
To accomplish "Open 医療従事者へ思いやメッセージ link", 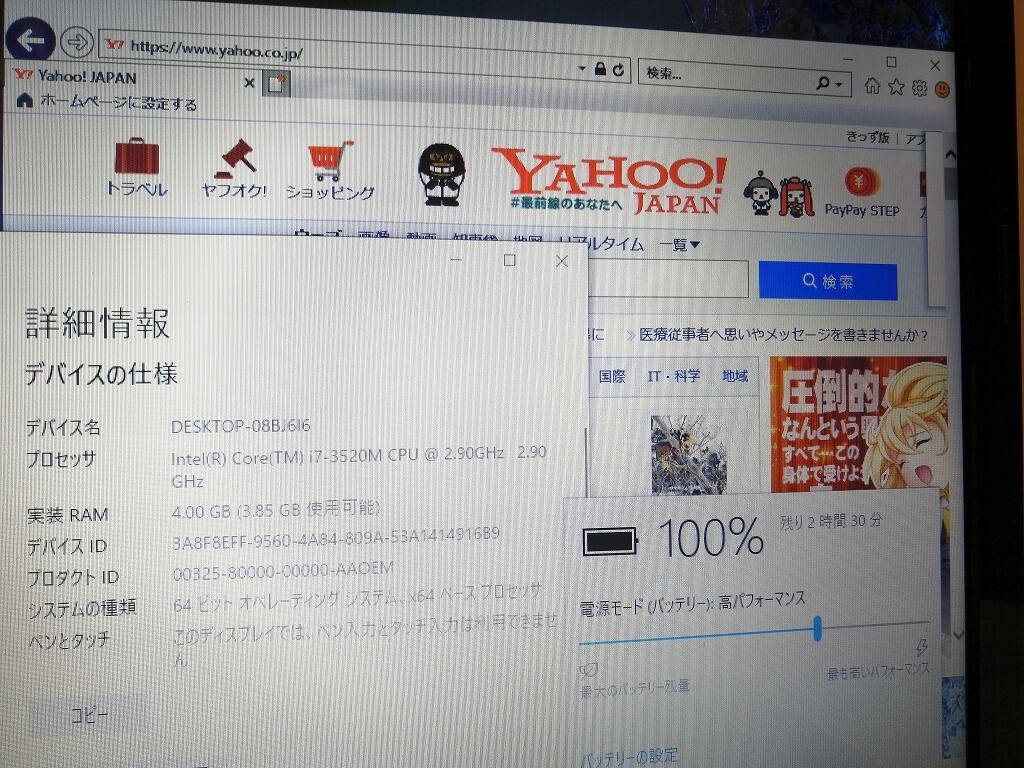I will coord(783,335).
